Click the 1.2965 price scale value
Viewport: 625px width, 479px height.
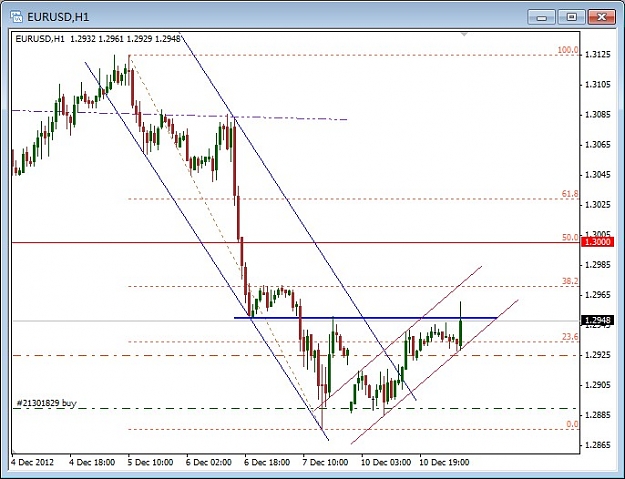pyautogui.click(x=597, y=295)
